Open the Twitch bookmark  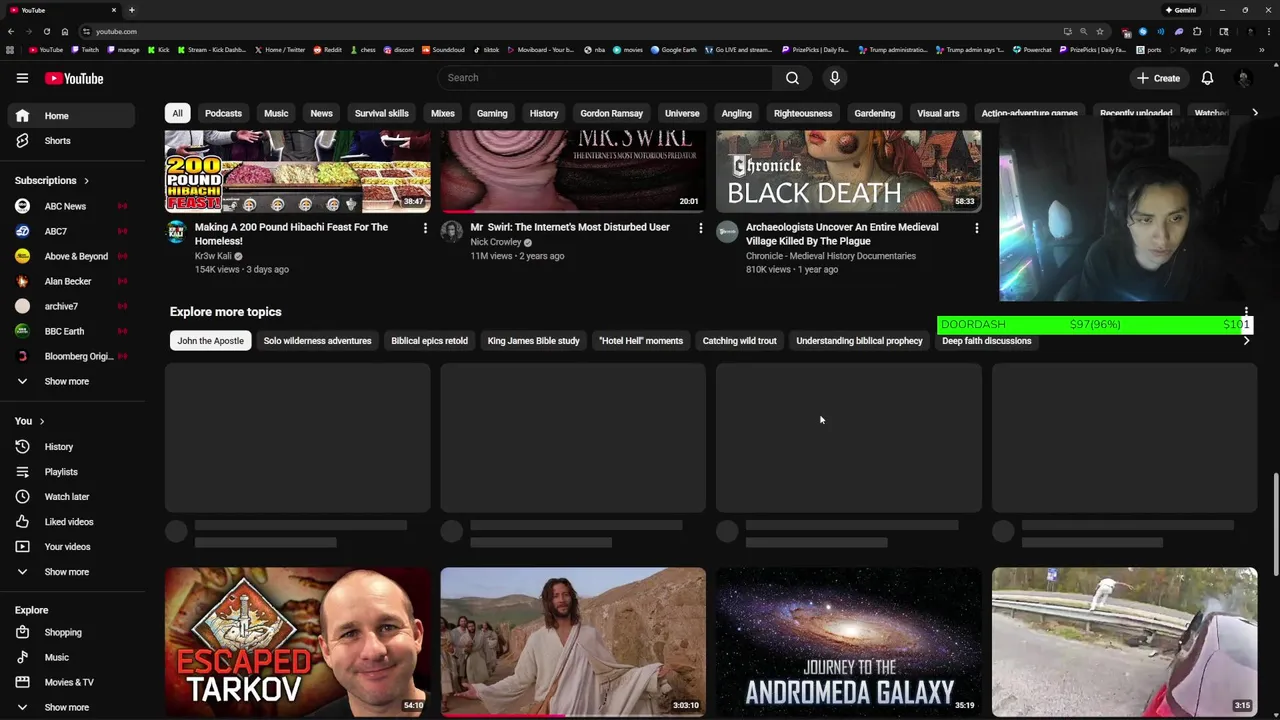pos(85,50)
